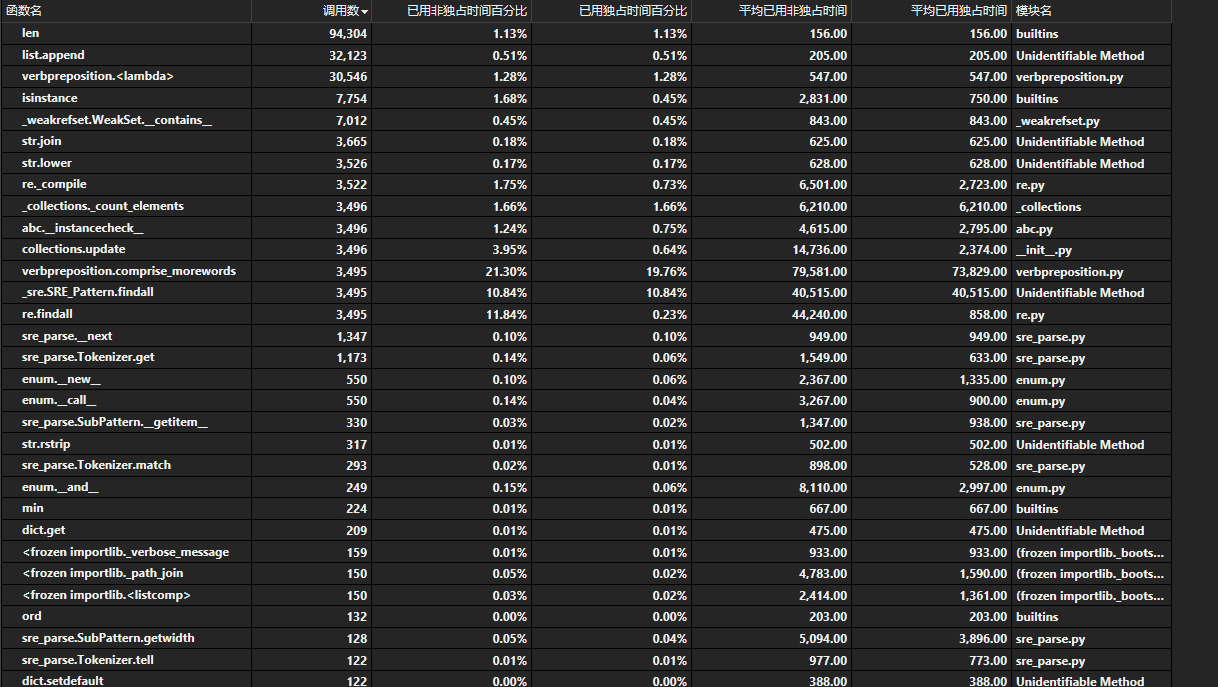
Task: Select verbpreposition.<lambda> function row
Action: pyautogui.click(x=89, y=76)
